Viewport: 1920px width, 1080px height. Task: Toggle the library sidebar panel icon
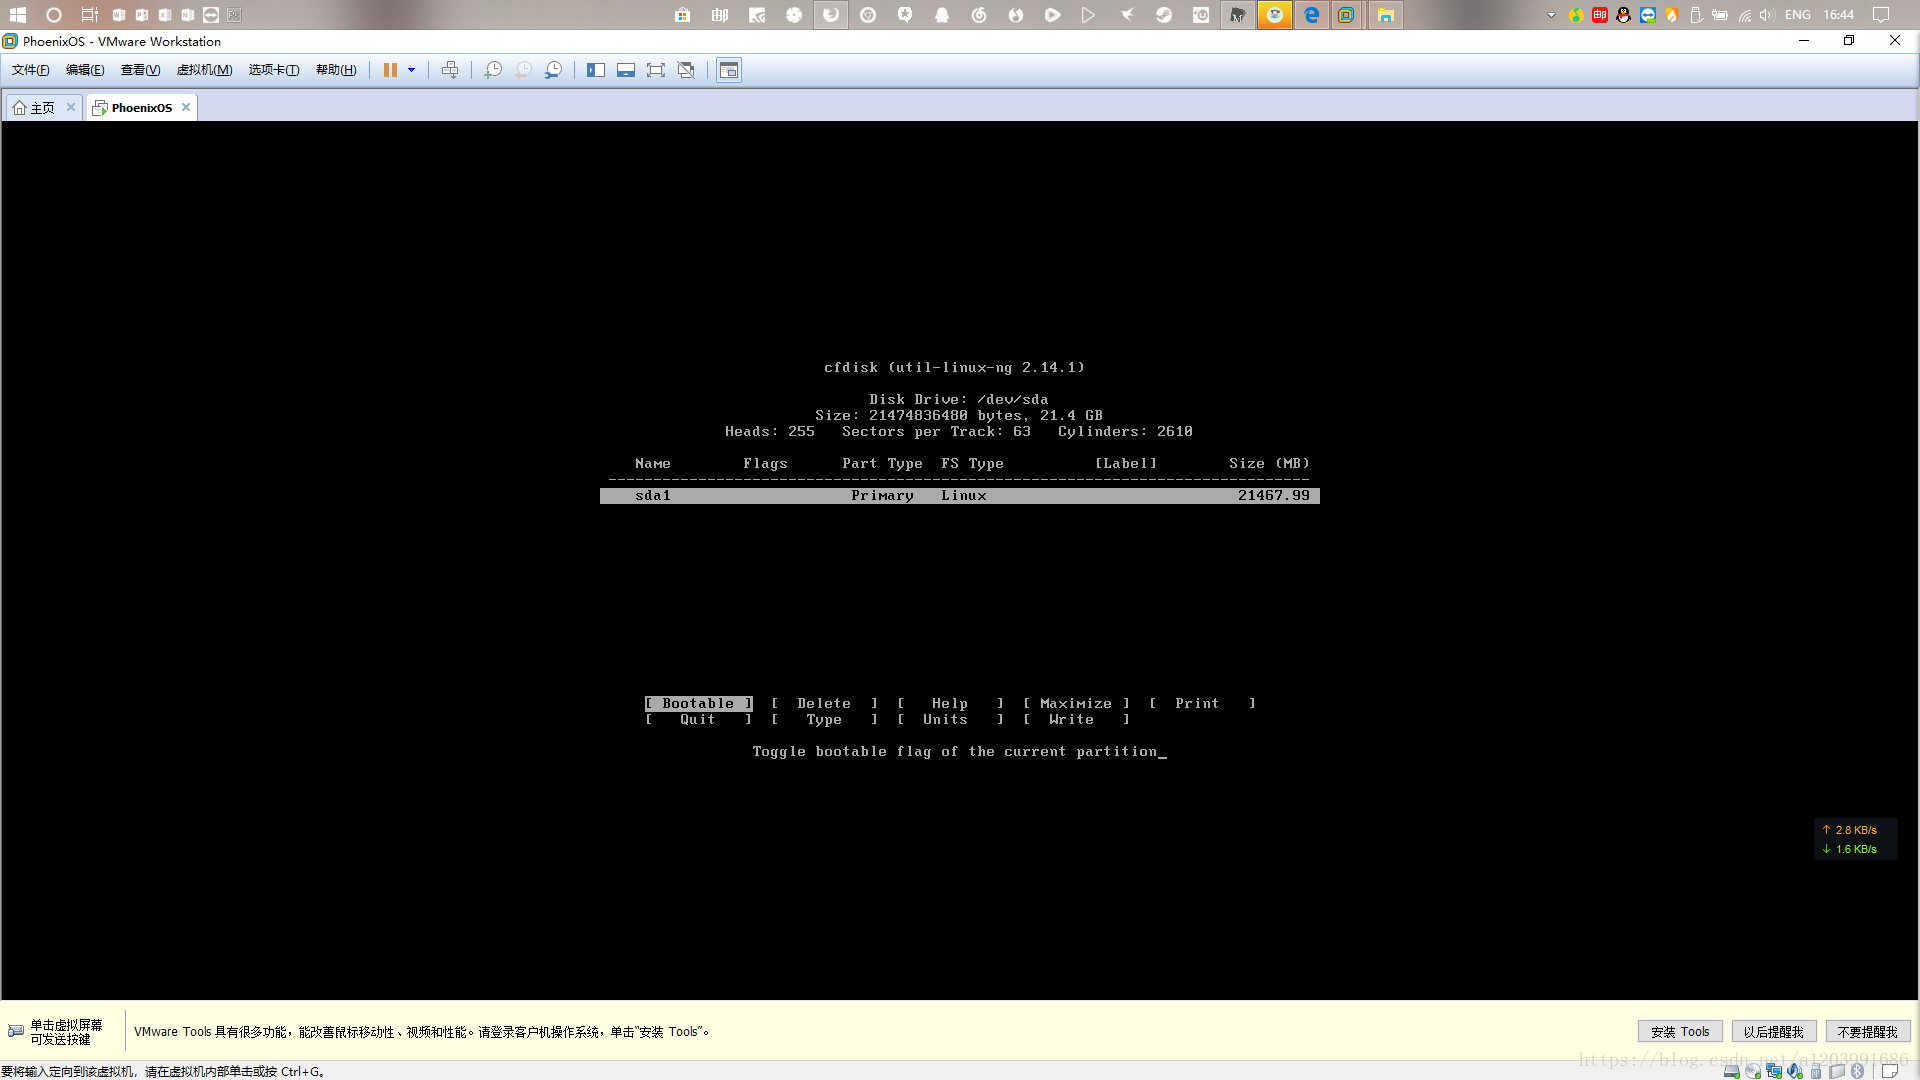click(x=596, y=70)
